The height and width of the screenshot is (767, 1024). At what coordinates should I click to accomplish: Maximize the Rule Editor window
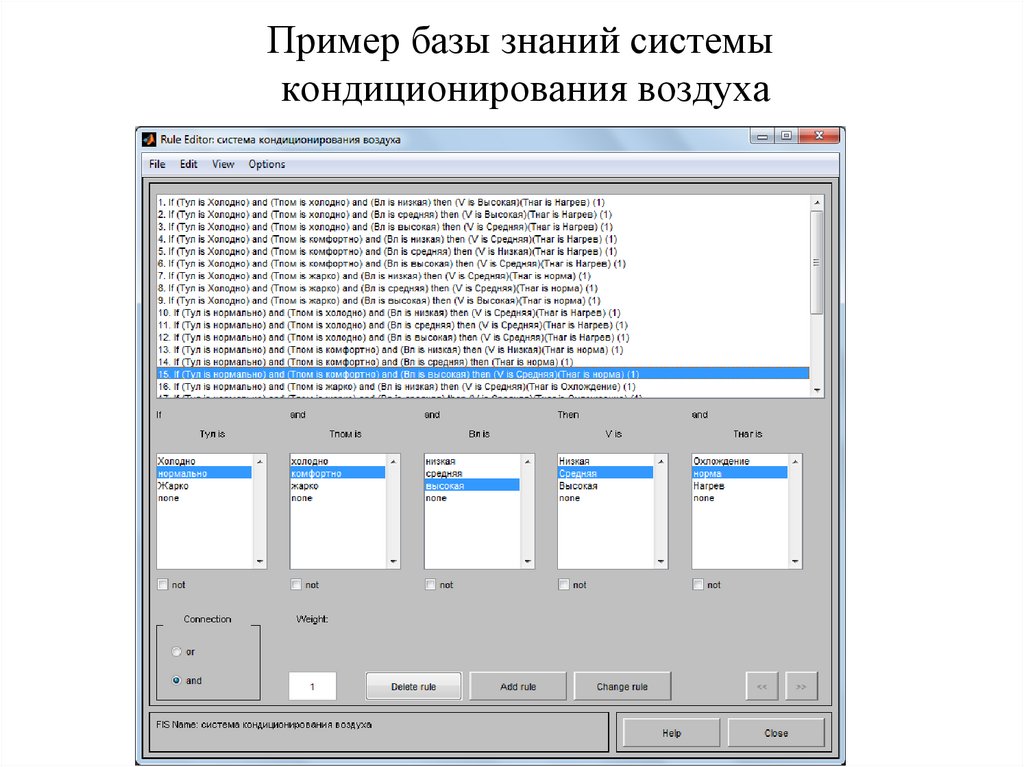[786, 136]
